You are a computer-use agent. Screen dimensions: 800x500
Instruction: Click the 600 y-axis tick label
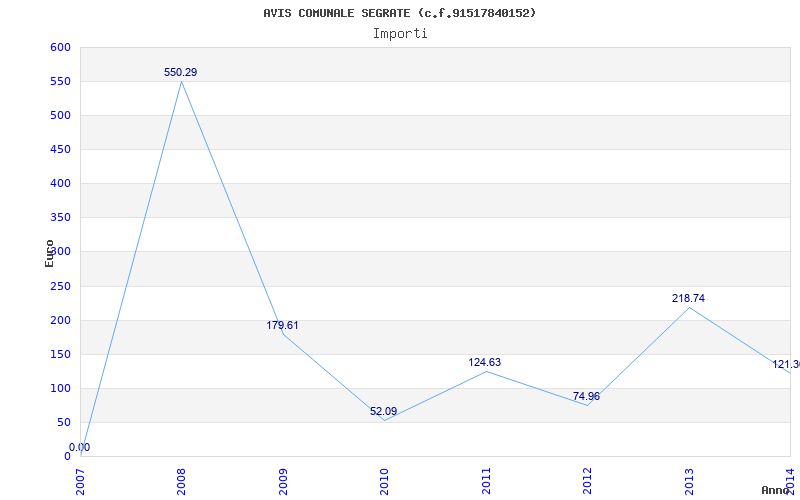coord(60,47)
